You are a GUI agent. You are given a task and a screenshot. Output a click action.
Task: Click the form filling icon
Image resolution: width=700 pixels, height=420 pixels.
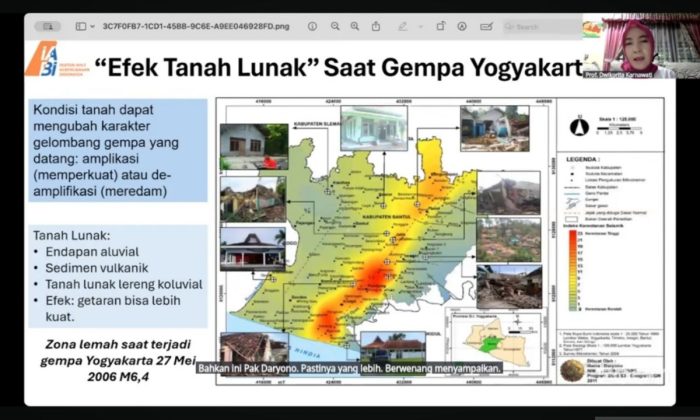point(486,26)
